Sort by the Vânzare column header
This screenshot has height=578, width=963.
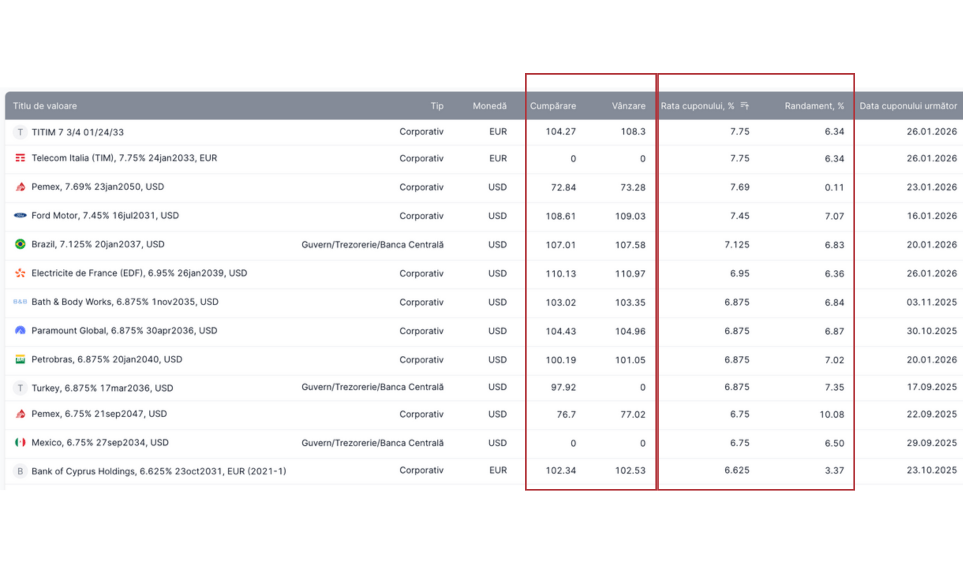tap(628, 106)
